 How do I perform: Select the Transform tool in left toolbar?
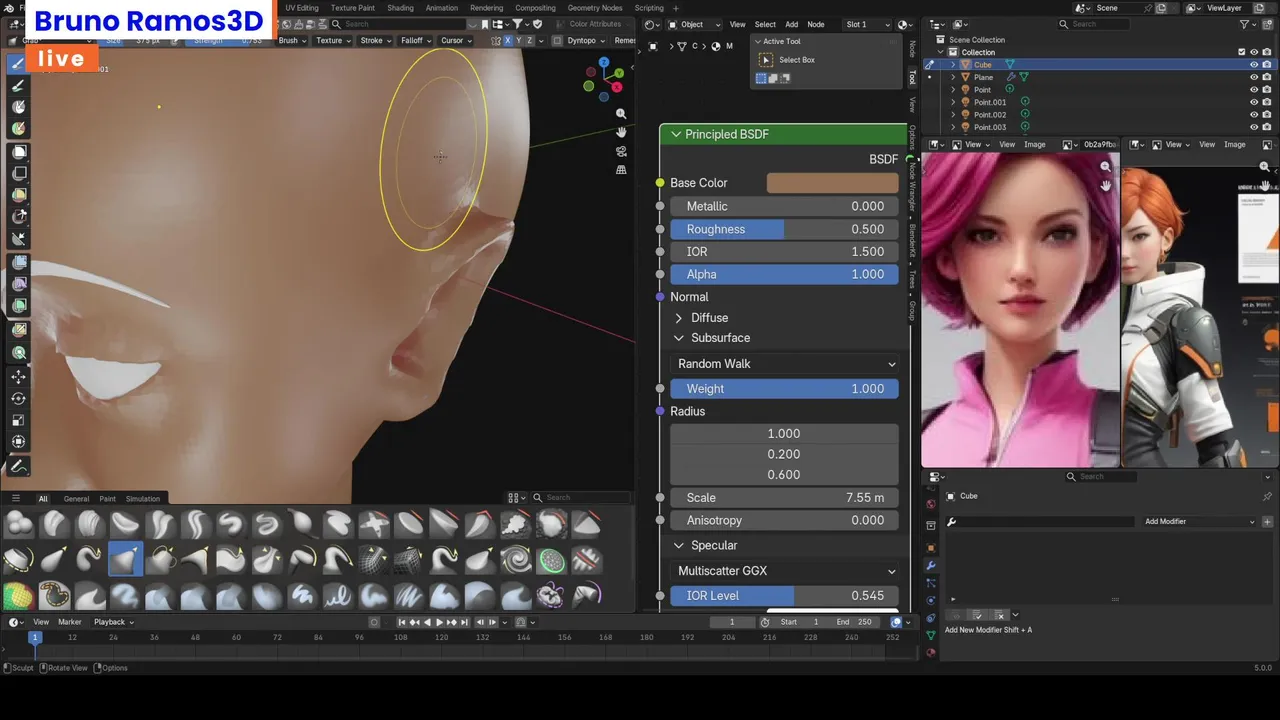19,441
